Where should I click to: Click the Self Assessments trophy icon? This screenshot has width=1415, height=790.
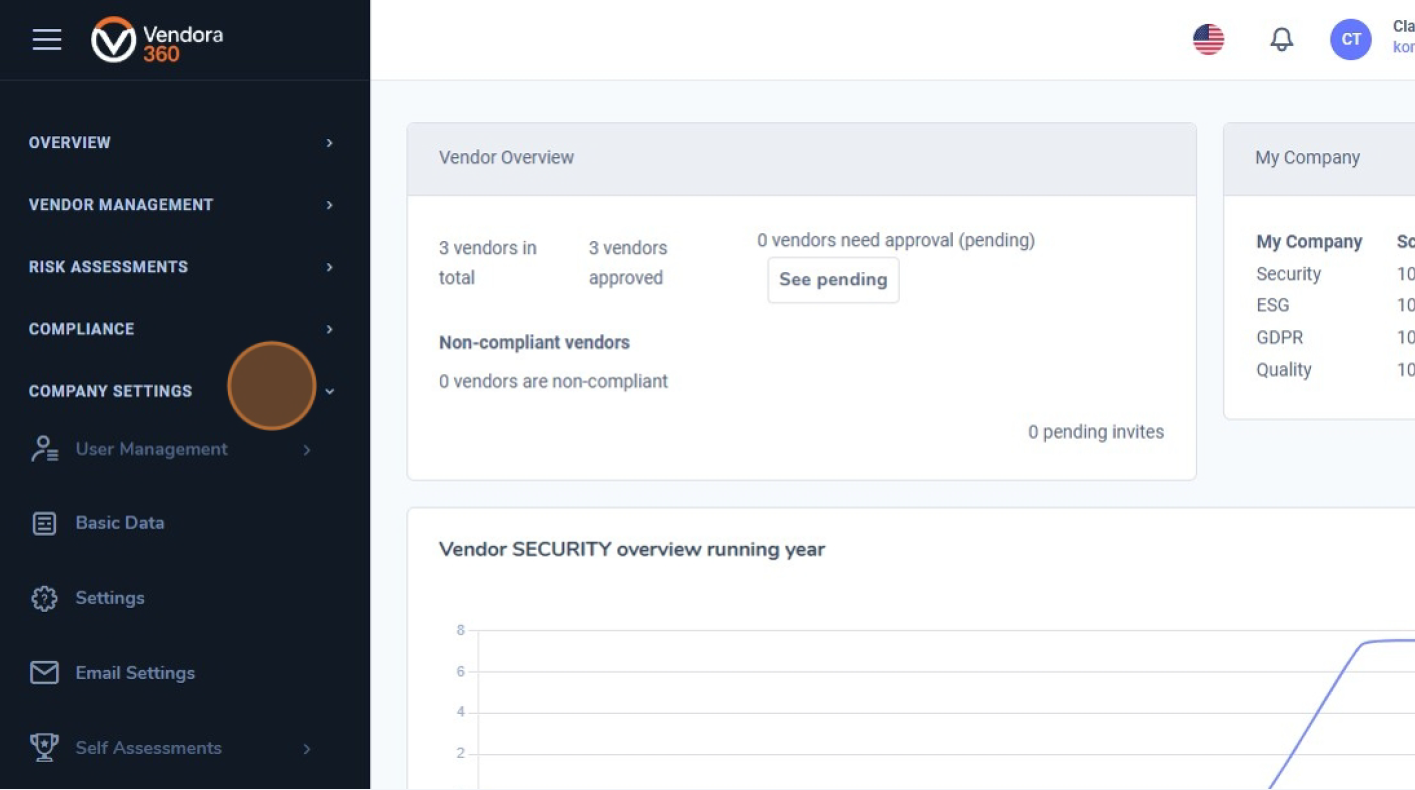pos(44,748)
